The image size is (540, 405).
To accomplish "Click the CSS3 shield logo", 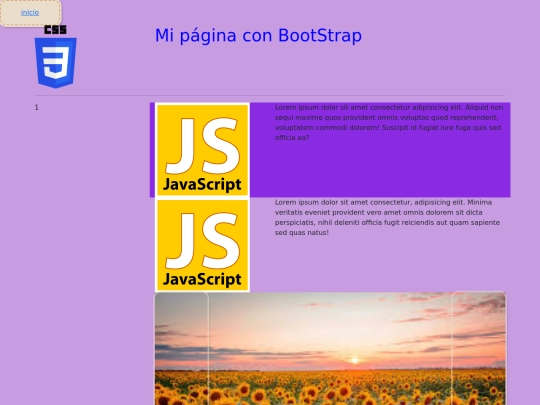I will pyautogui.click(x=55, y=57).
